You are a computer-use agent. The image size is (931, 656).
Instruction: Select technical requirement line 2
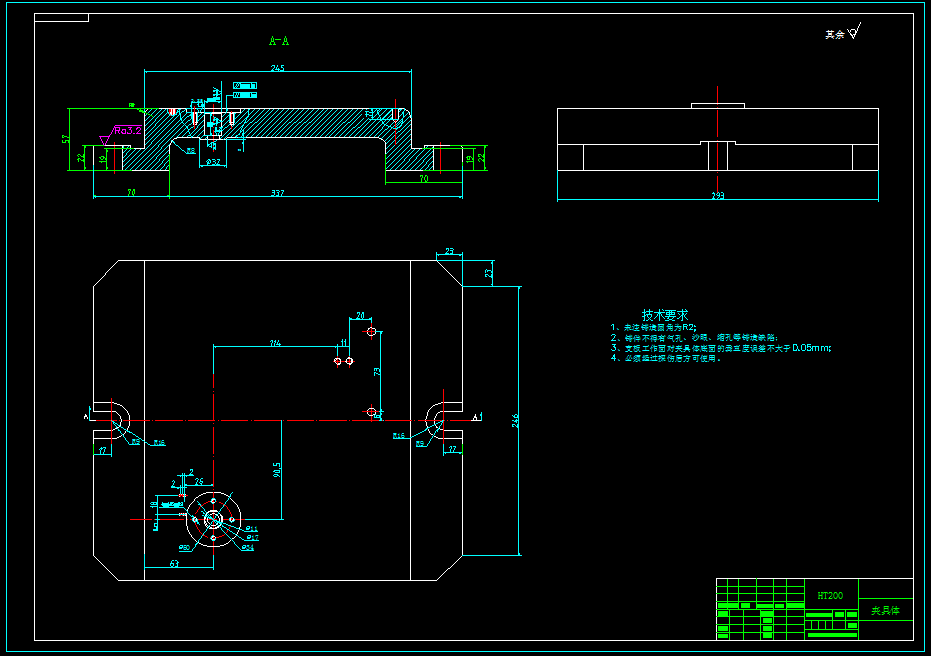694,337
